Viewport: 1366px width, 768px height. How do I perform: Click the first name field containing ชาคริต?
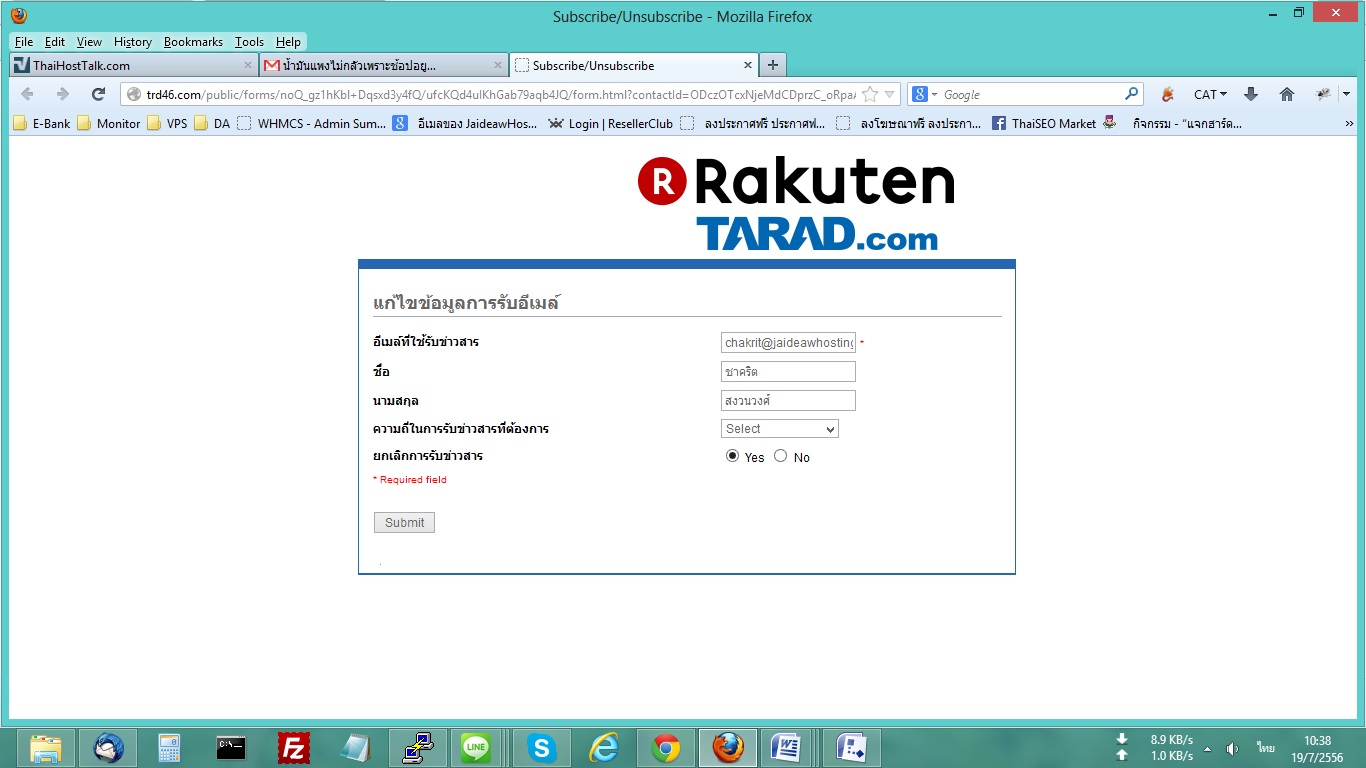point(788,371)
